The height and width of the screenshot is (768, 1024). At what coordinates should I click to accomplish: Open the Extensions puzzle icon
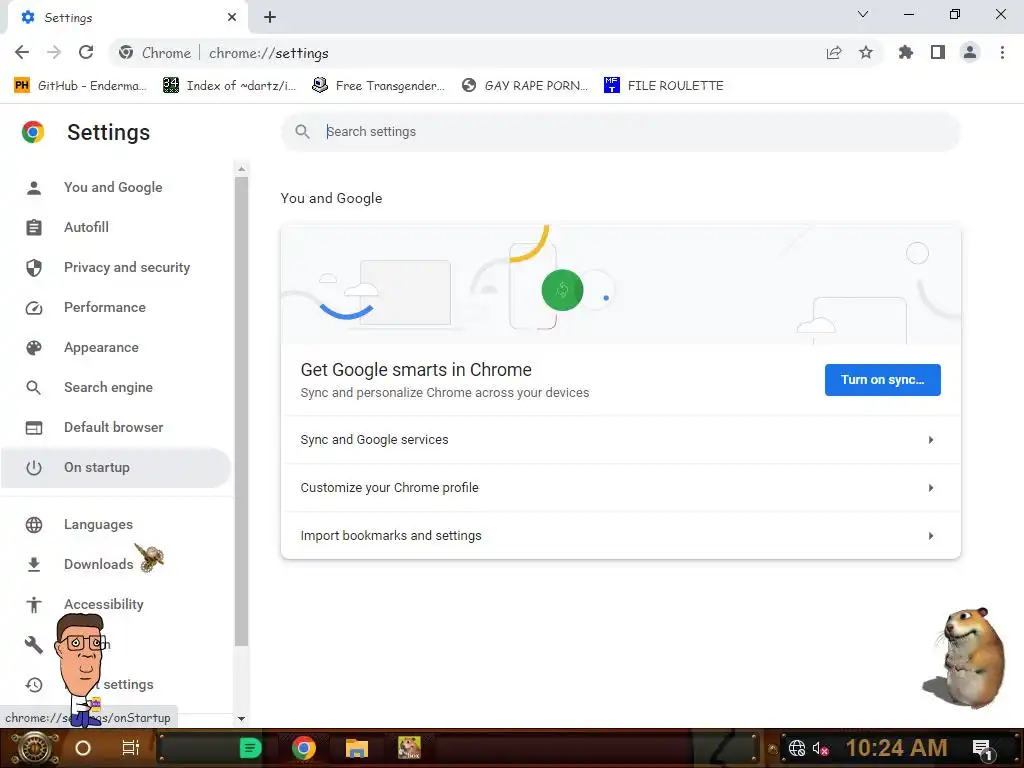[906, 53]
